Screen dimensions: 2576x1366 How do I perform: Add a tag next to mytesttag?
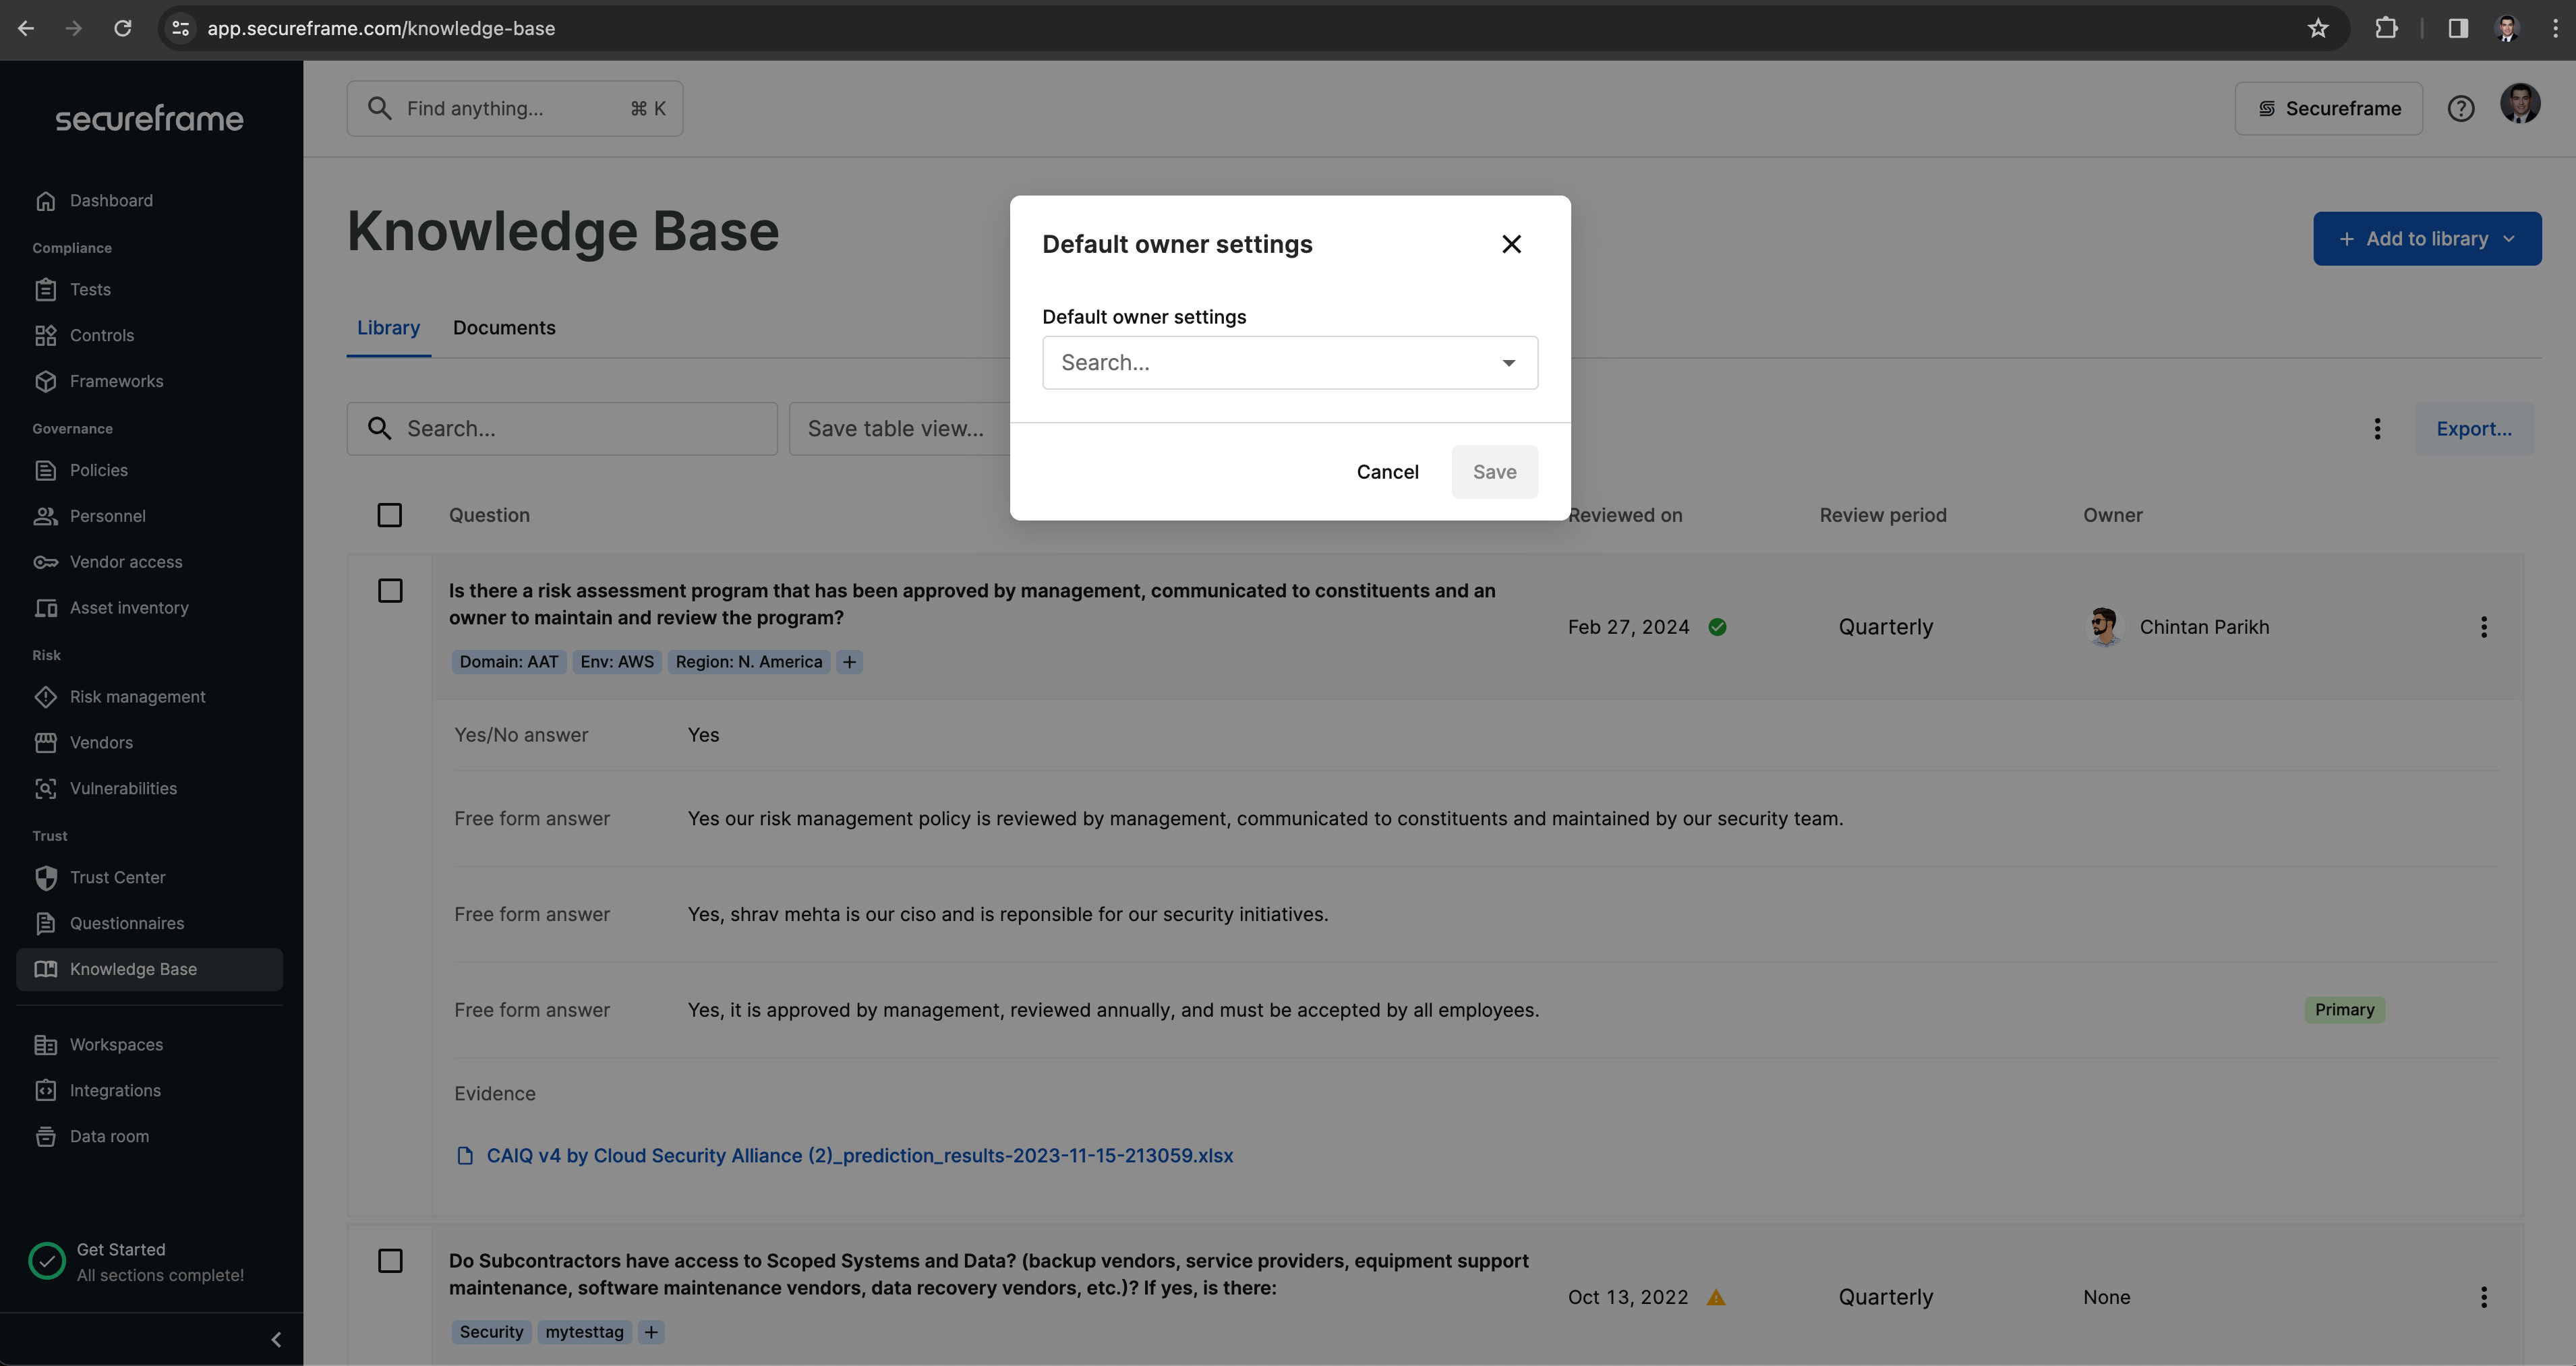651,1333
